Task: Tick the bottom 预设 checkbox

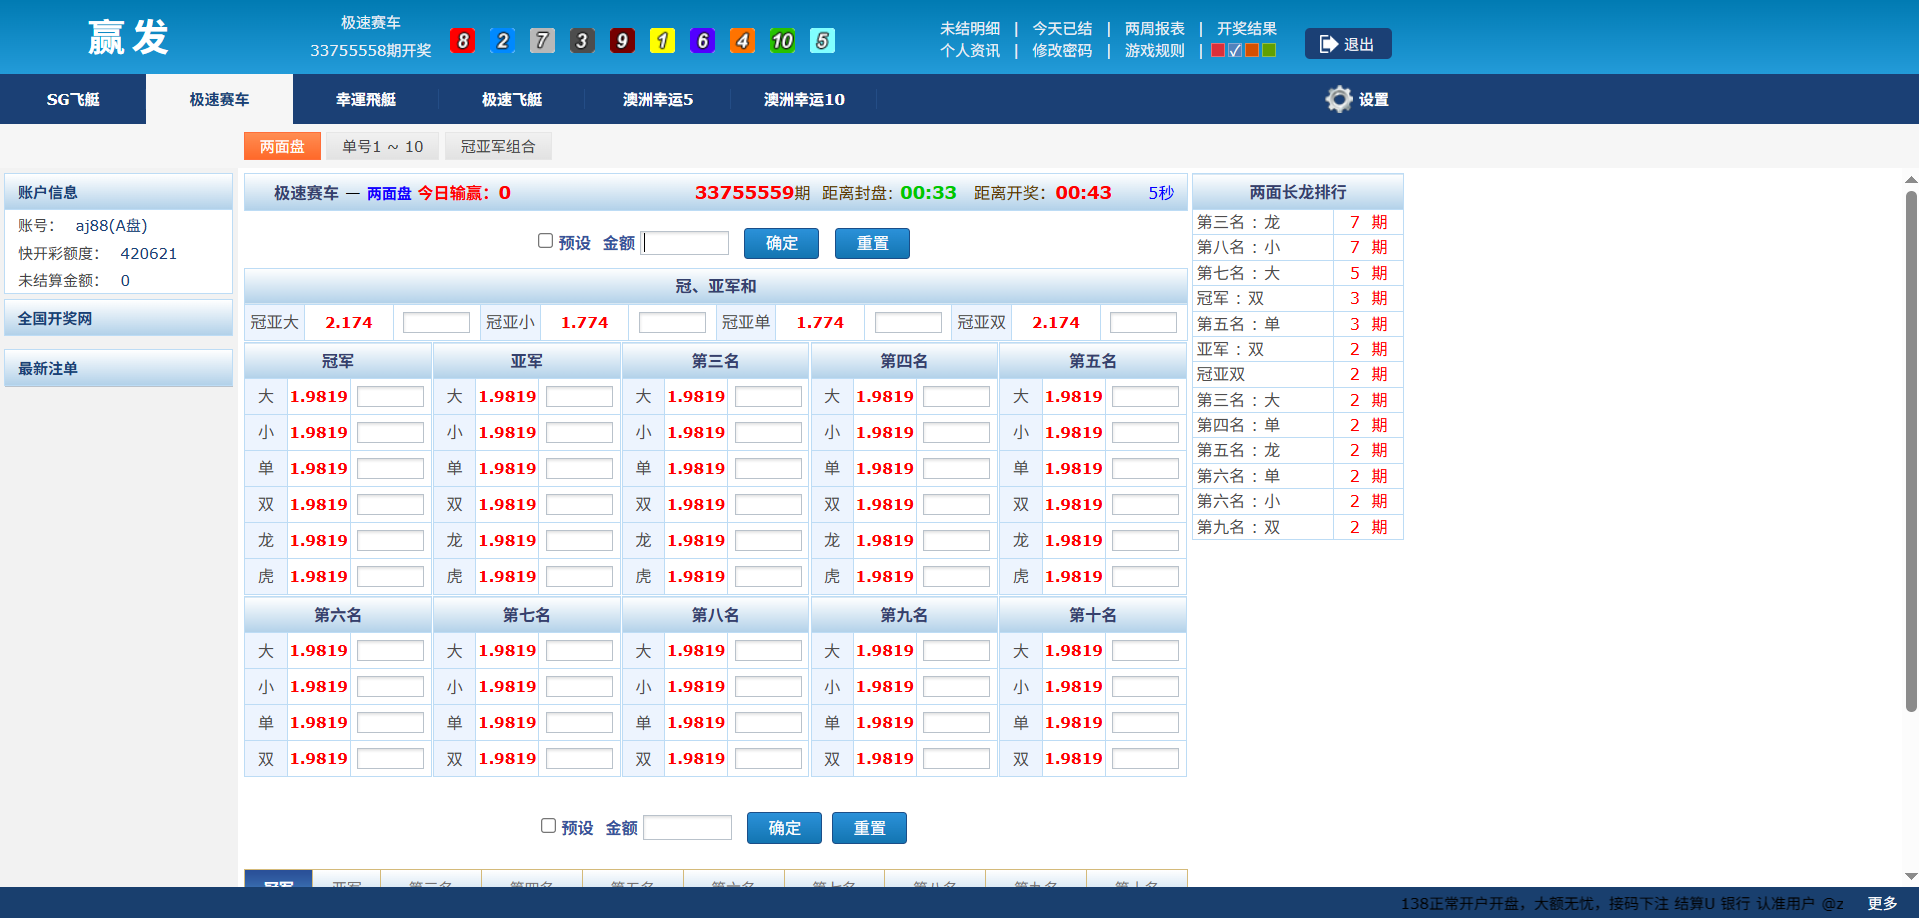Action: click(x=548, y=826)
